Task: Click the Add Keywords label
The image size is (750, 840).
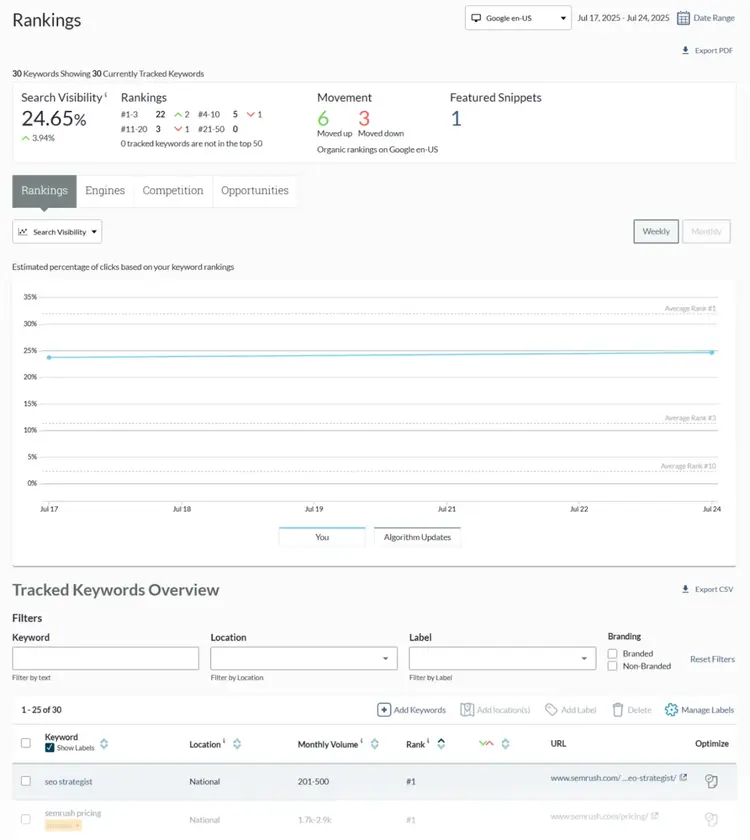Action: pos(420,710)
